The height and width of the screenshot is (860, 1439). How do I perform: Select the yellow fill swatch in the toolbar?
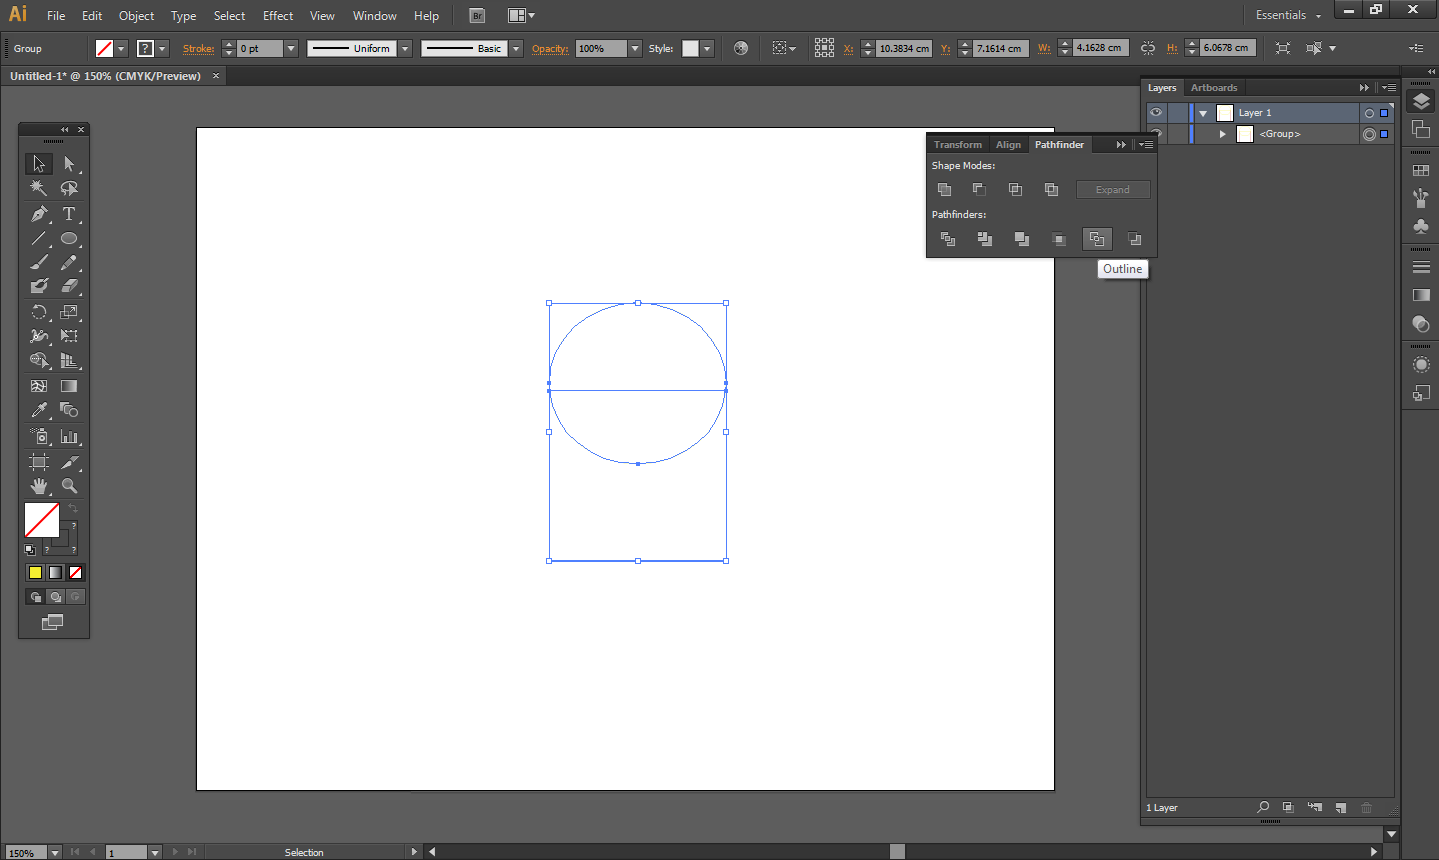click(35, 572)
